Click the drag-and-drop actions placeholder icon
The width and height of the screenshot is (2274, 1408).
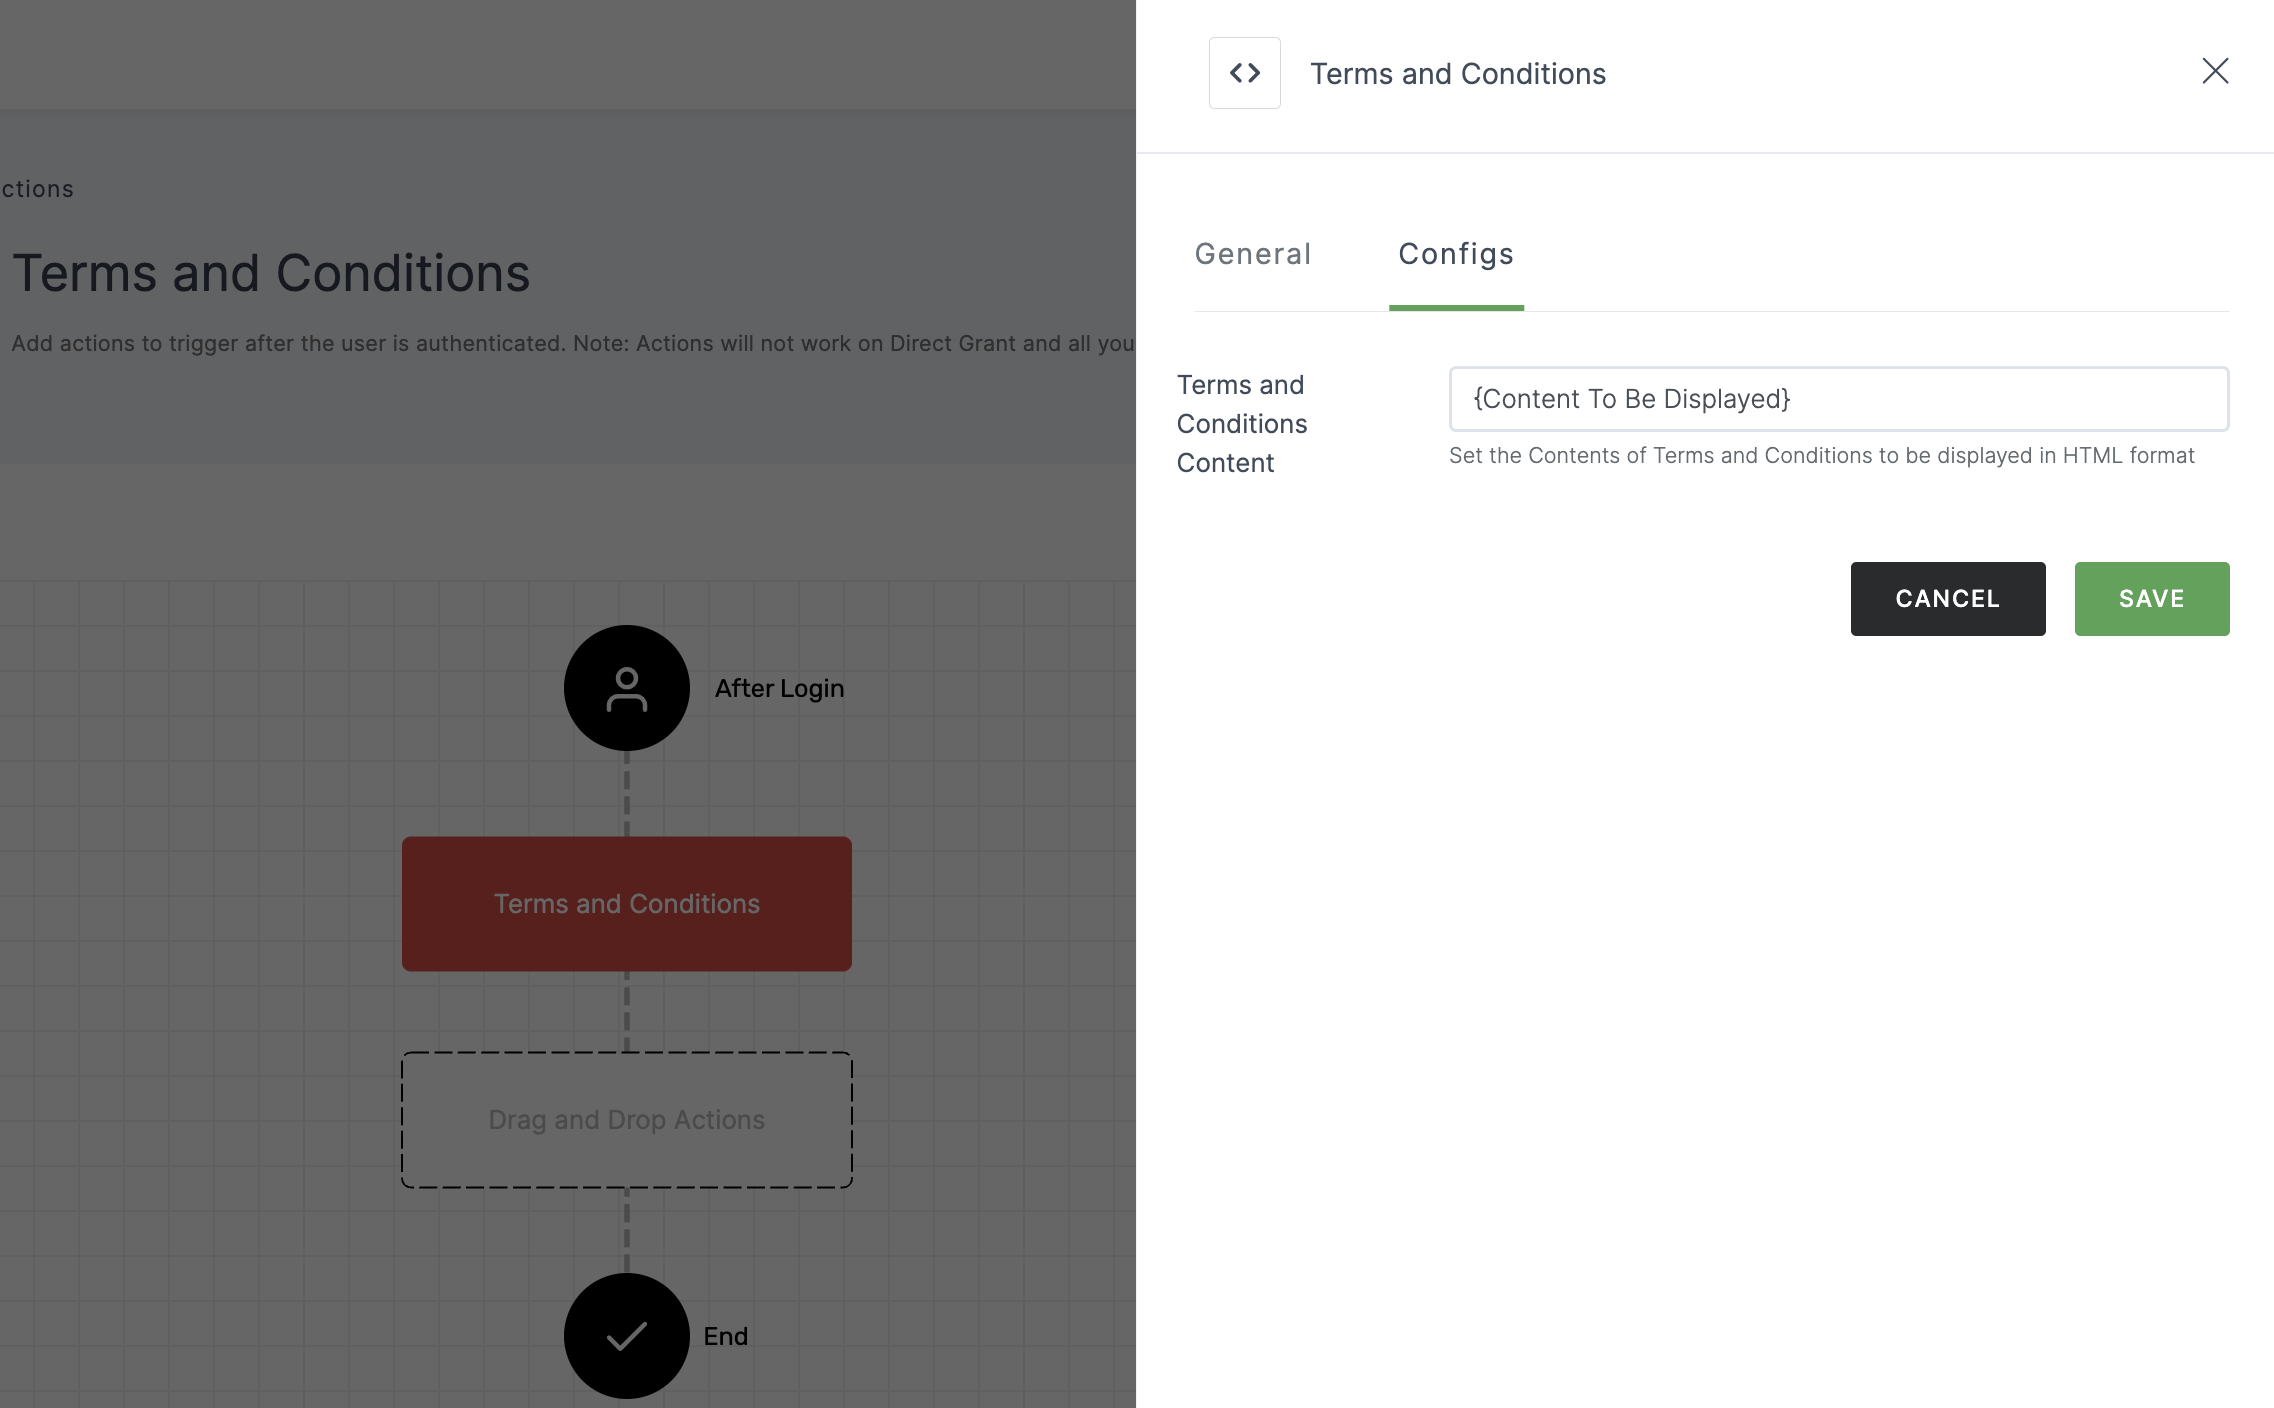(627, 1119)
